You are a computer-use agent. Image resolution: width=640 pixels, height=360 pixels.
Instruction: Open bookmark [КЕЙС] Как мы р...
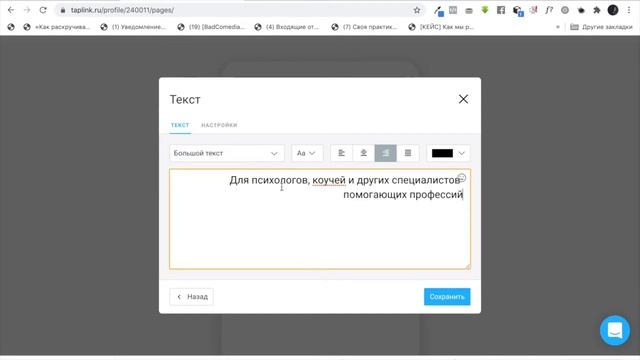click(442, 27)
